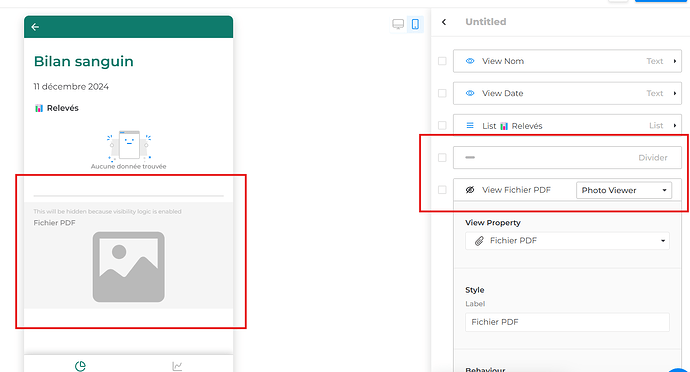Open the Photo Viewer type dropdown
The height and width of the screenshot is (372, 690).
coord(624,190)
